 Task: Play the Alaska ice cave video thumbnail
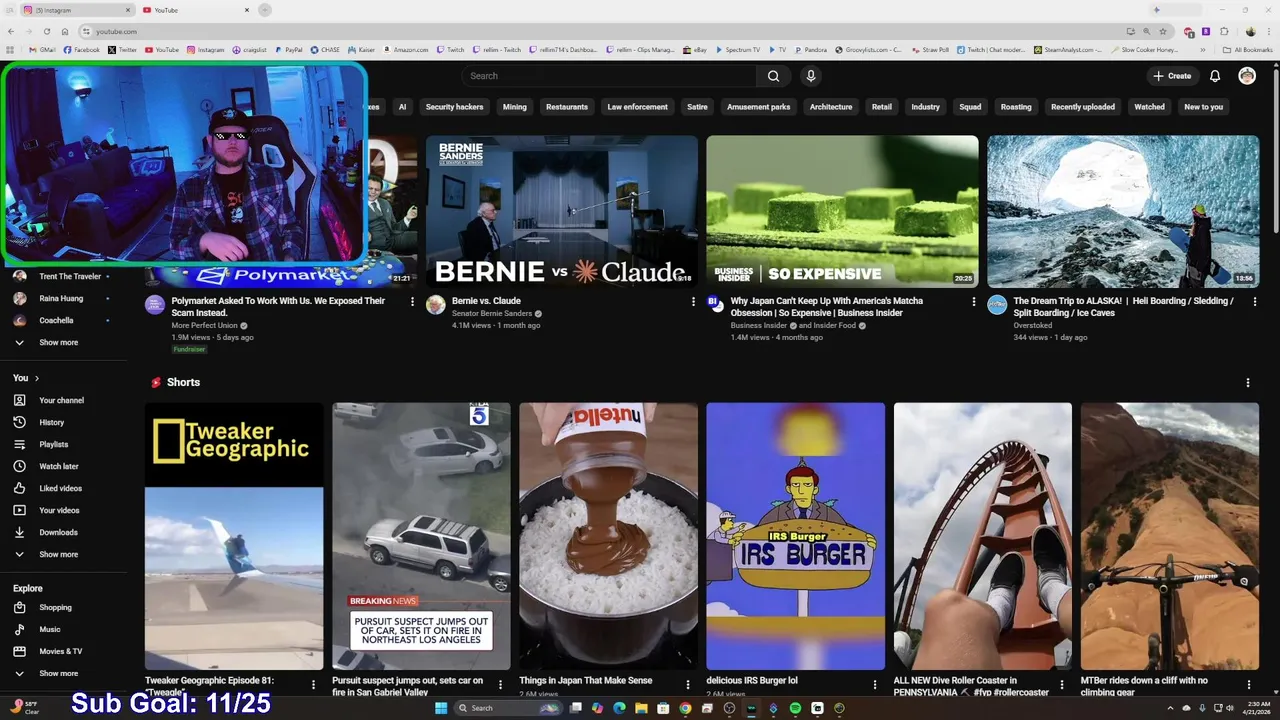[1123, 211]
